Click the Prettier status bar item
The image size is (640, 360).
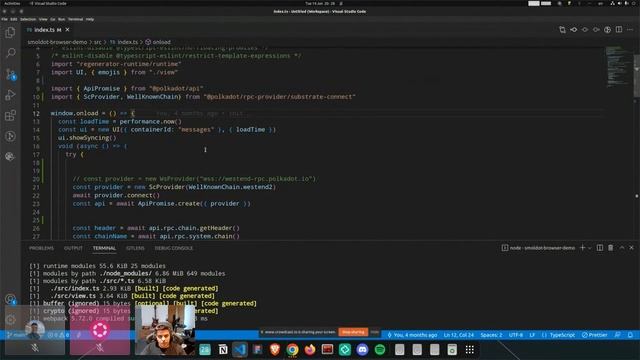click(595, 335)
